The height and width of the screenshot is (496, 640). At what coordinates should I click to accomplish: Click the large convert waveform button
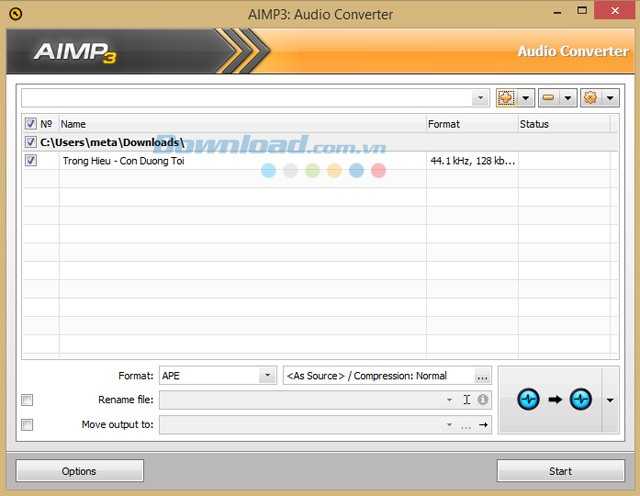click(554, 399)
